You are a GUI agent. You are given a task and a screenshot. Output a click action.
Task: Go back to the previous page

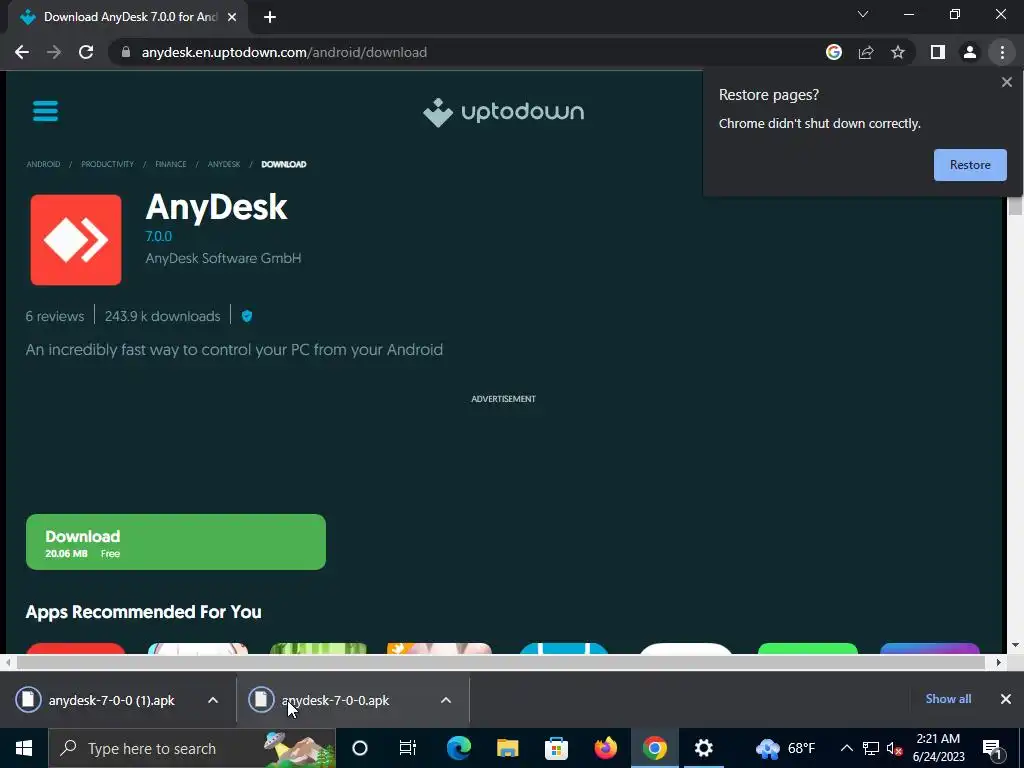[22, 52]
